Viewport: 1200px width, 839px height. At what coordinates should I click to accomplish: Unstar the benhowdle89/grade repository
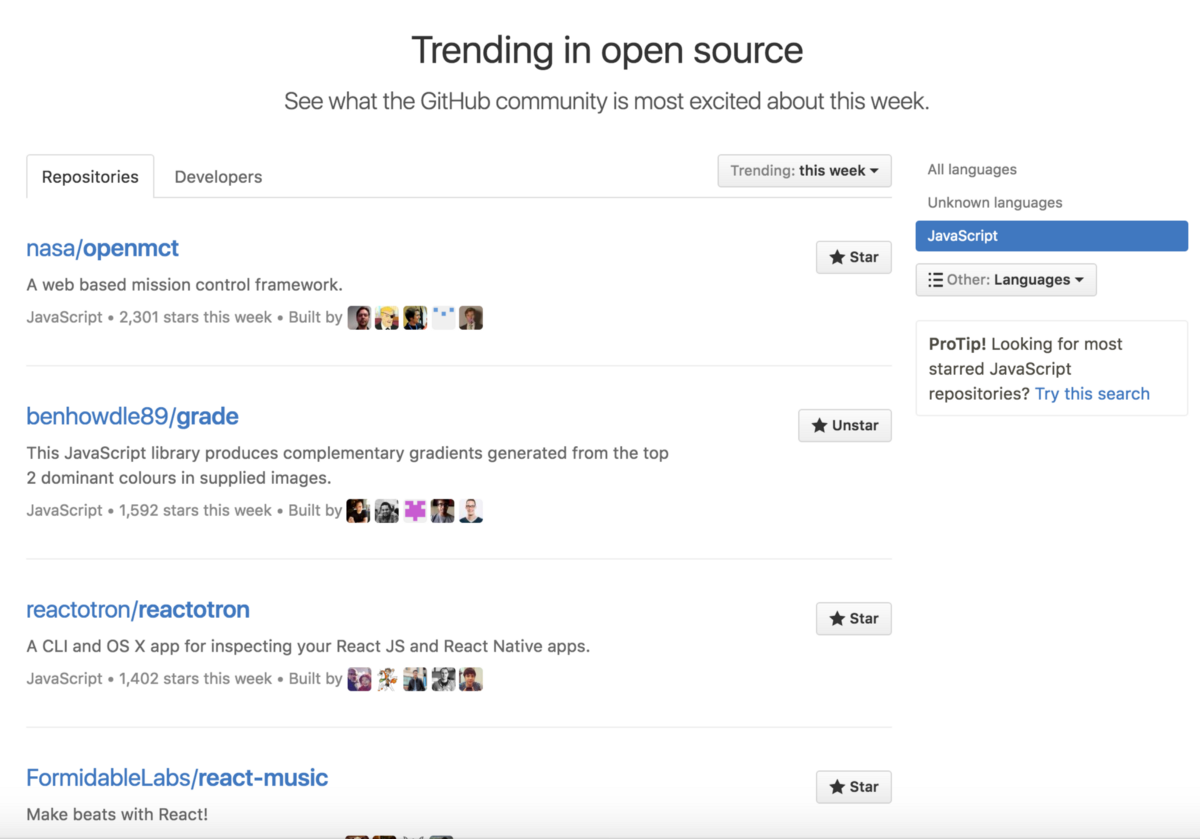point(844,425)
